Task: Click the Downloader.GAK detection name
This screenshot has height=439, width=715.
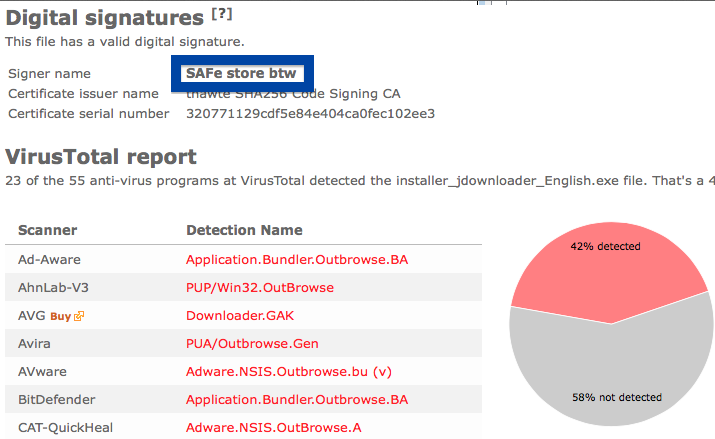Action: (240, 315)
